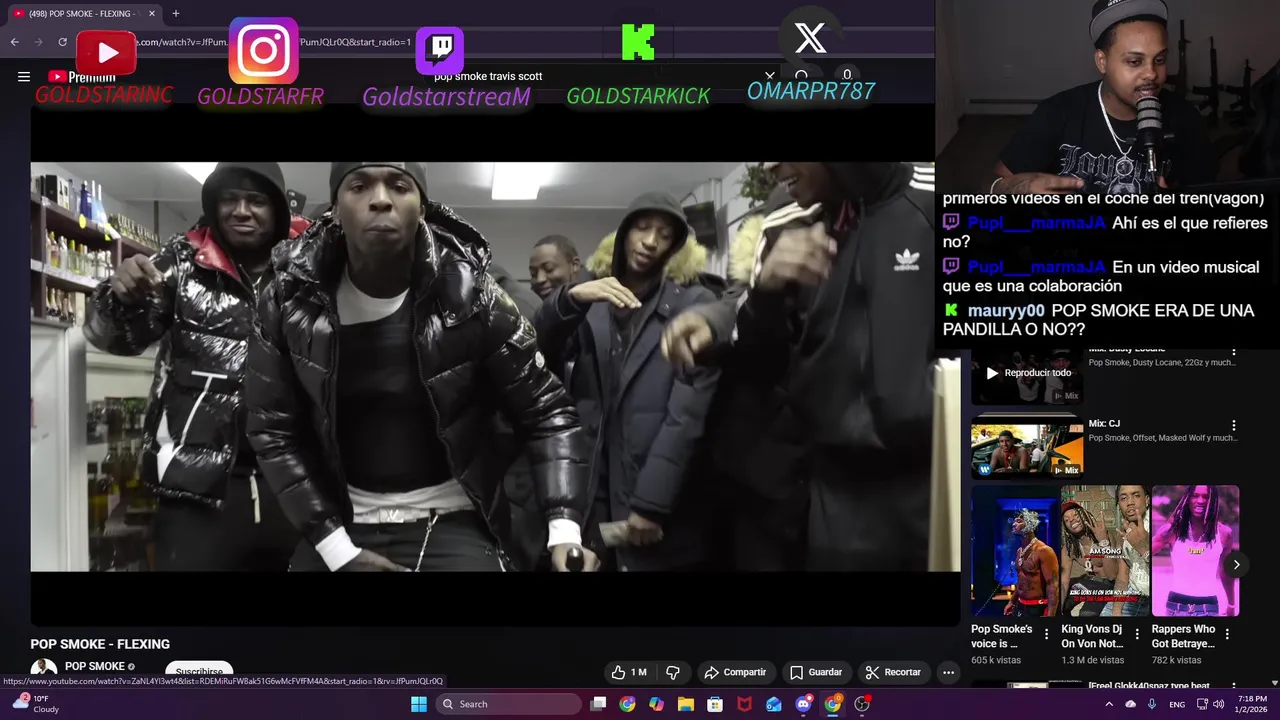Go back with the browser back arrow
The width and height of the screenshot is (1280, 720).
pyautogui.click(x=14, y=42)
